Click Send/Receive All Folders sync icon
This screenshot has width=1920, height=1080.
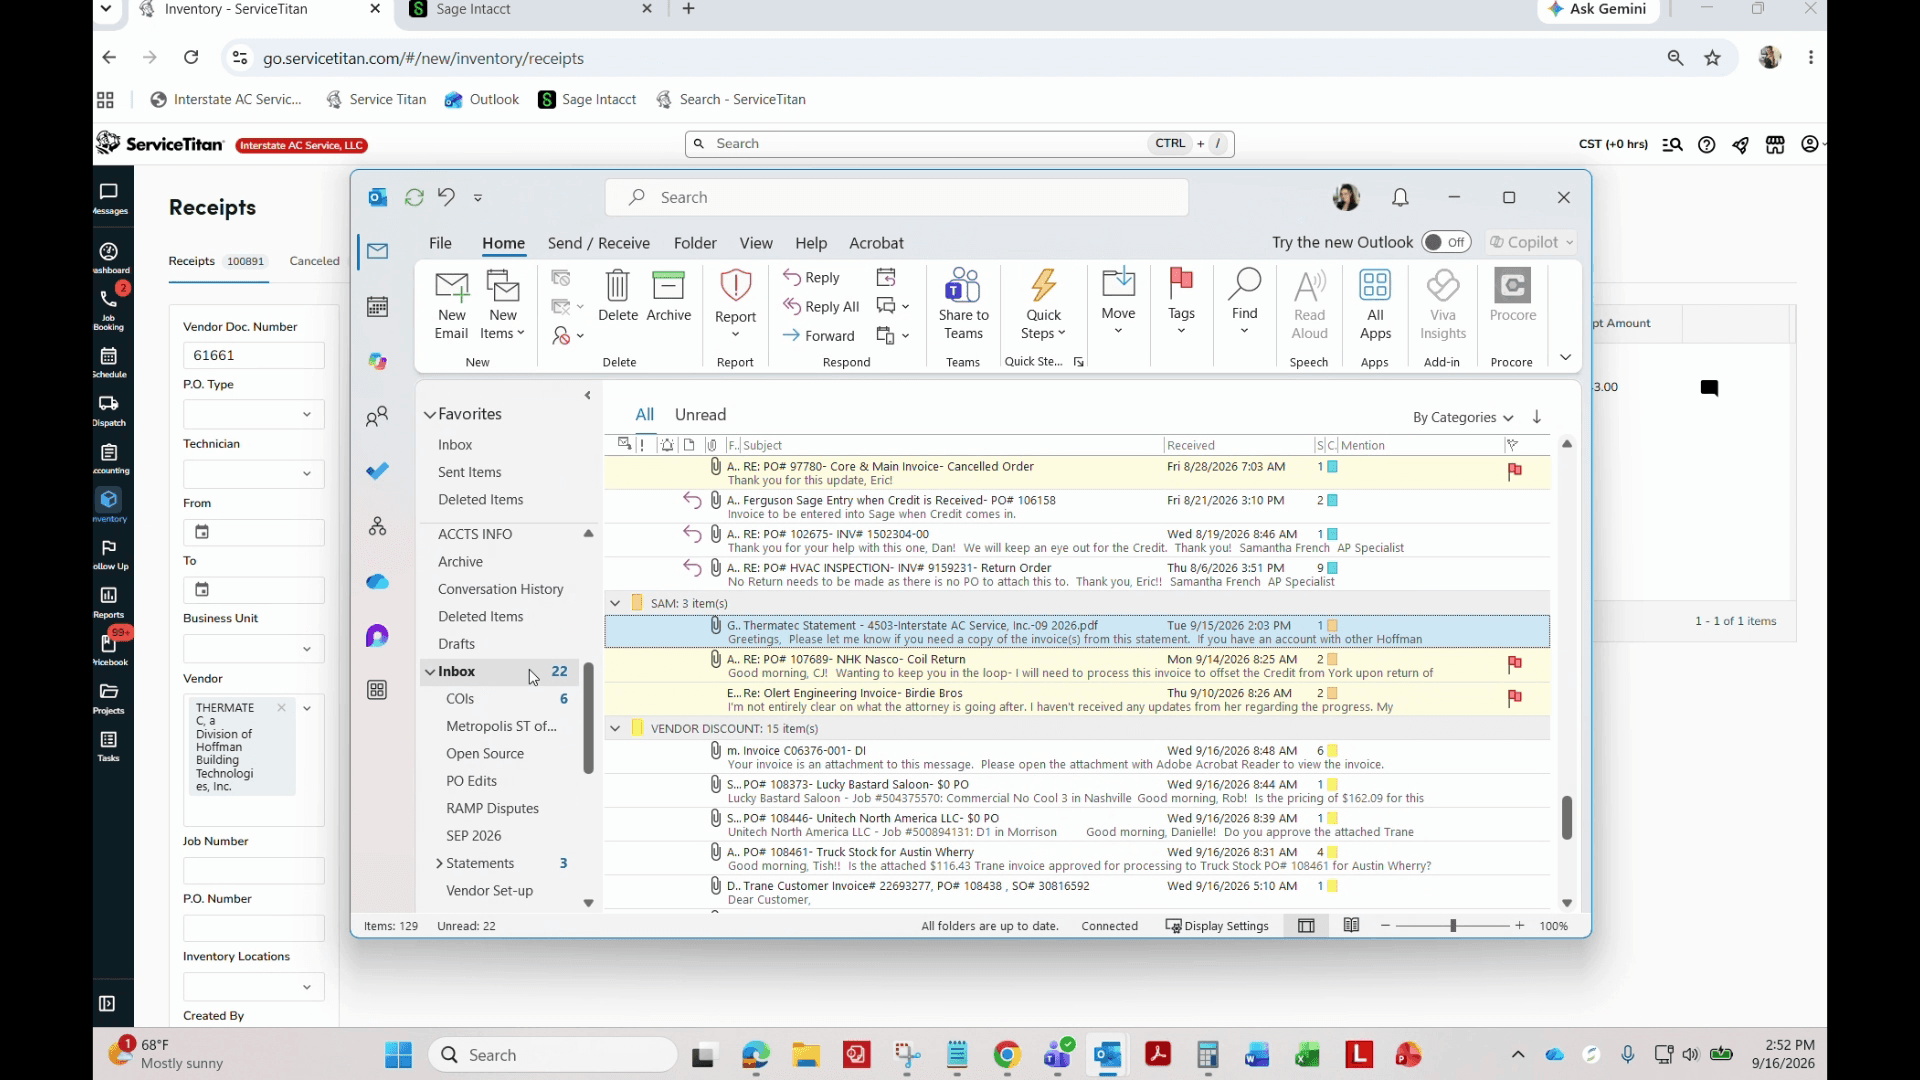pyautogui.click(x=414, y=197)
